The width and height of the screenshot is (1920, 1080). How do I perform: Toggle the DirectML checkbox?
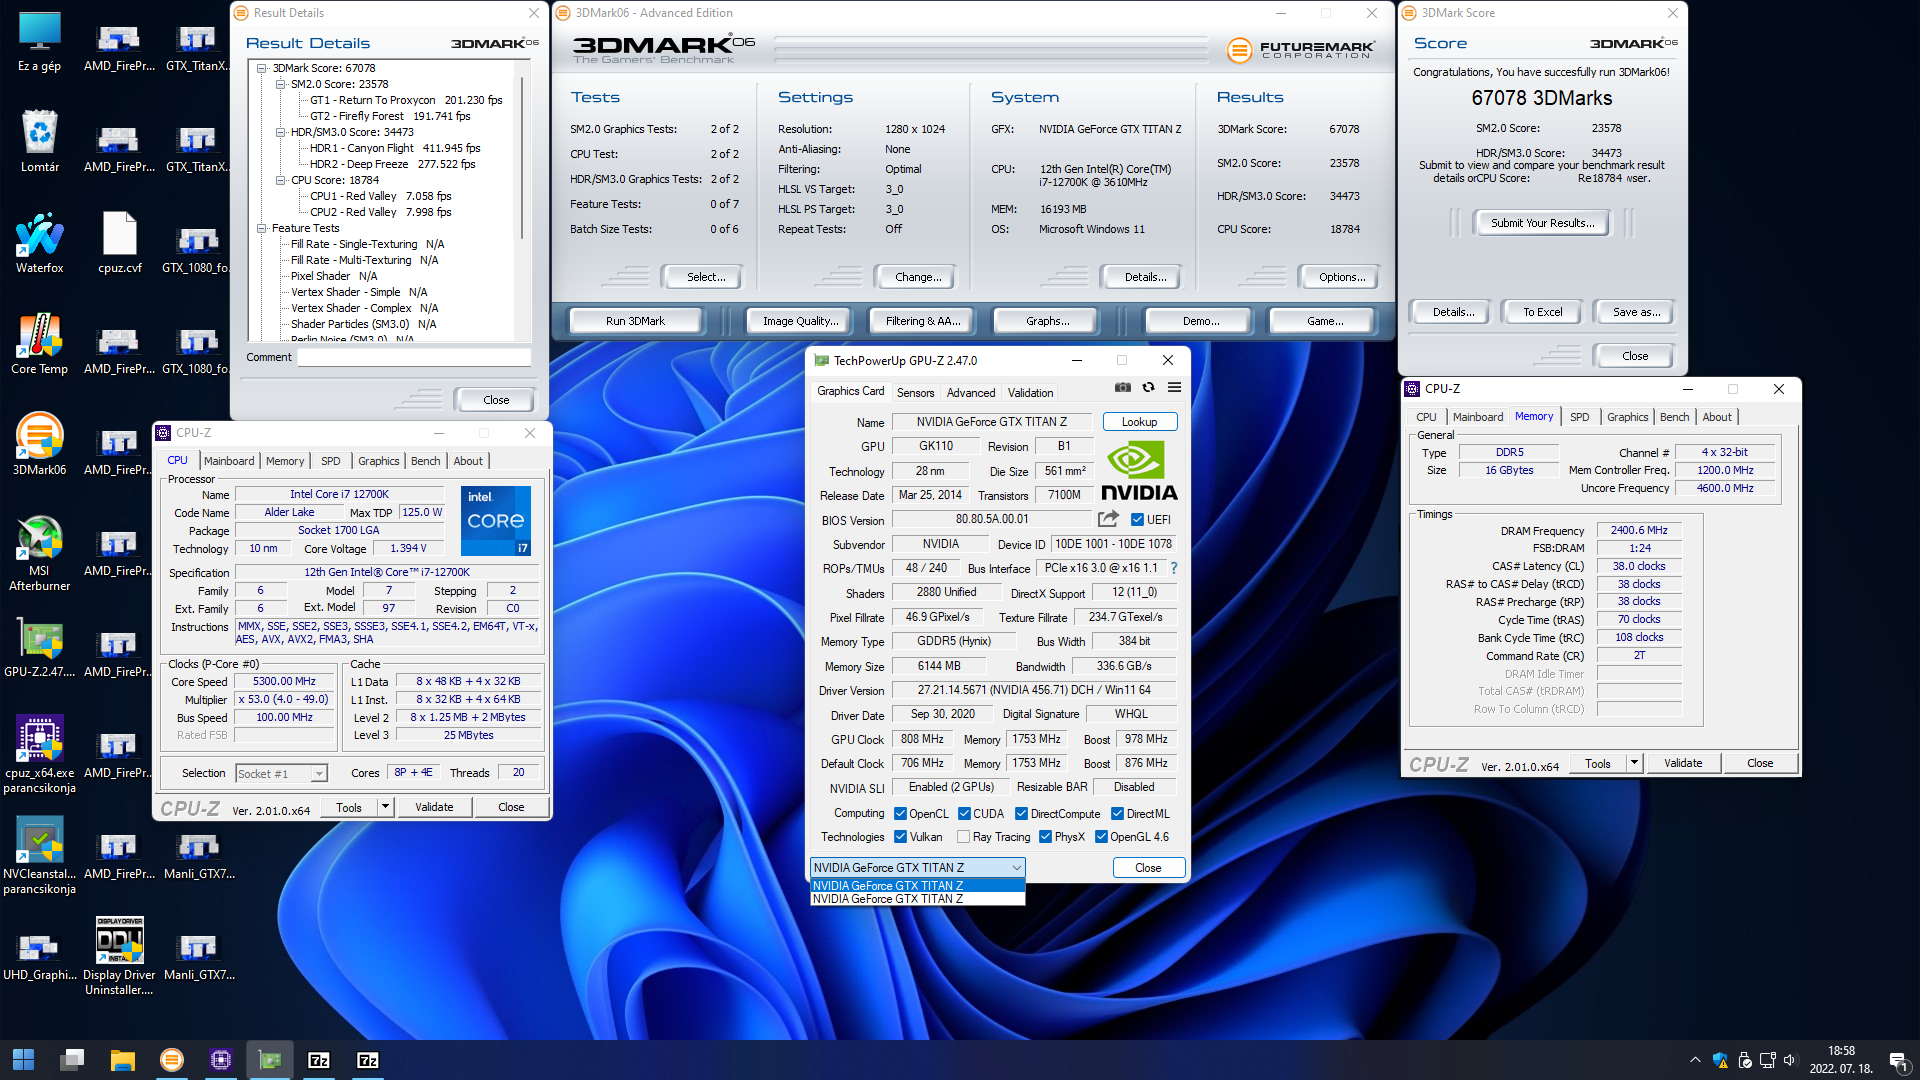tap(1117, 814)
